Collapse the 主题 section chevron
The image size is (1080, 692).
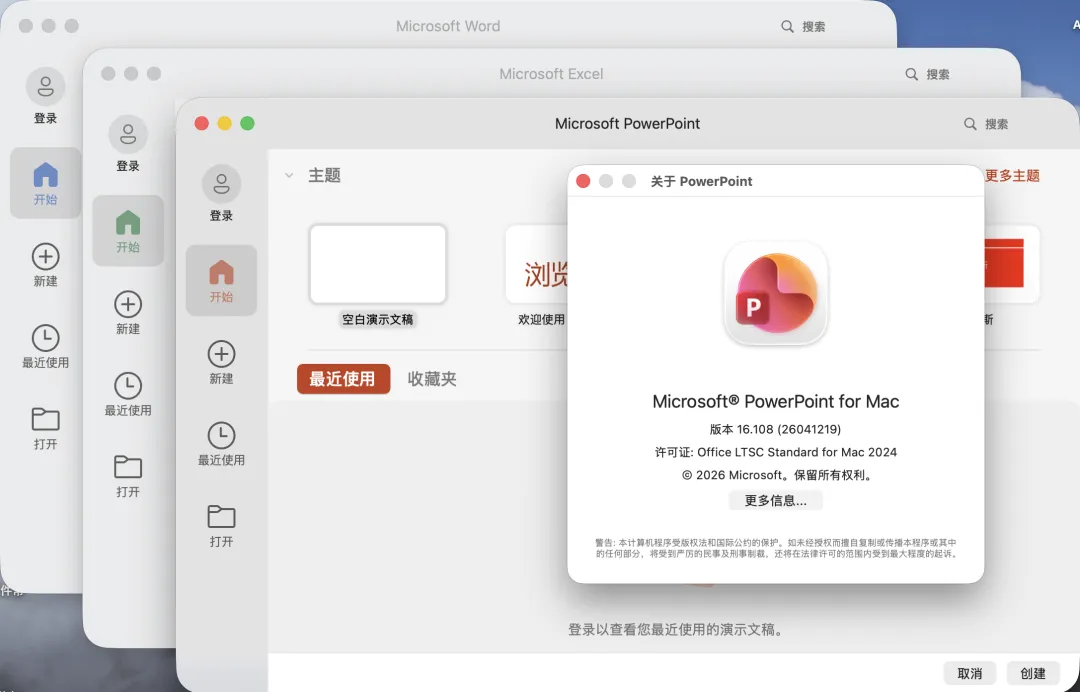(x=289, y=176)
